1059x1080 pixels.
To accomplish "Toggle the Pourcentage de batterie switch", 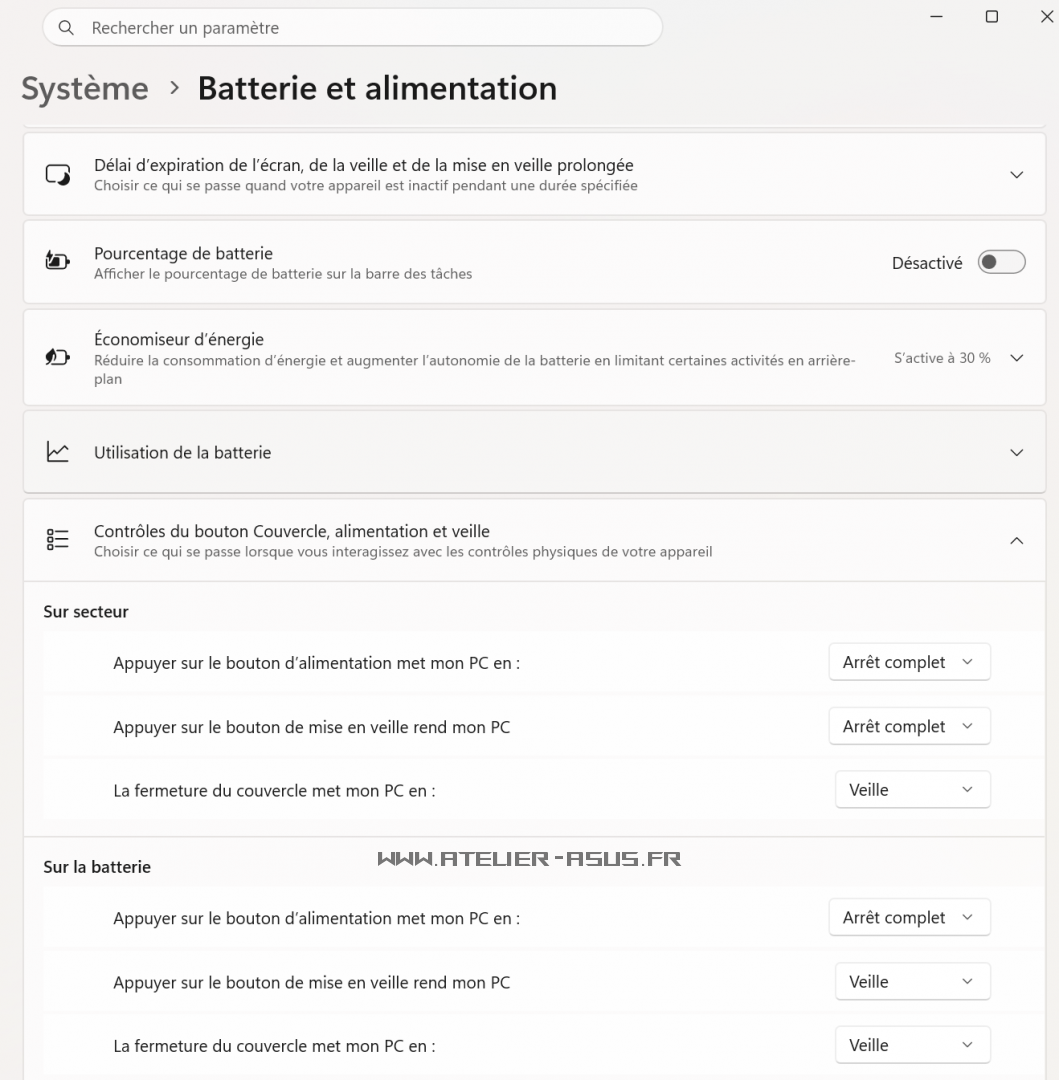I will [x=1001, y=262].
